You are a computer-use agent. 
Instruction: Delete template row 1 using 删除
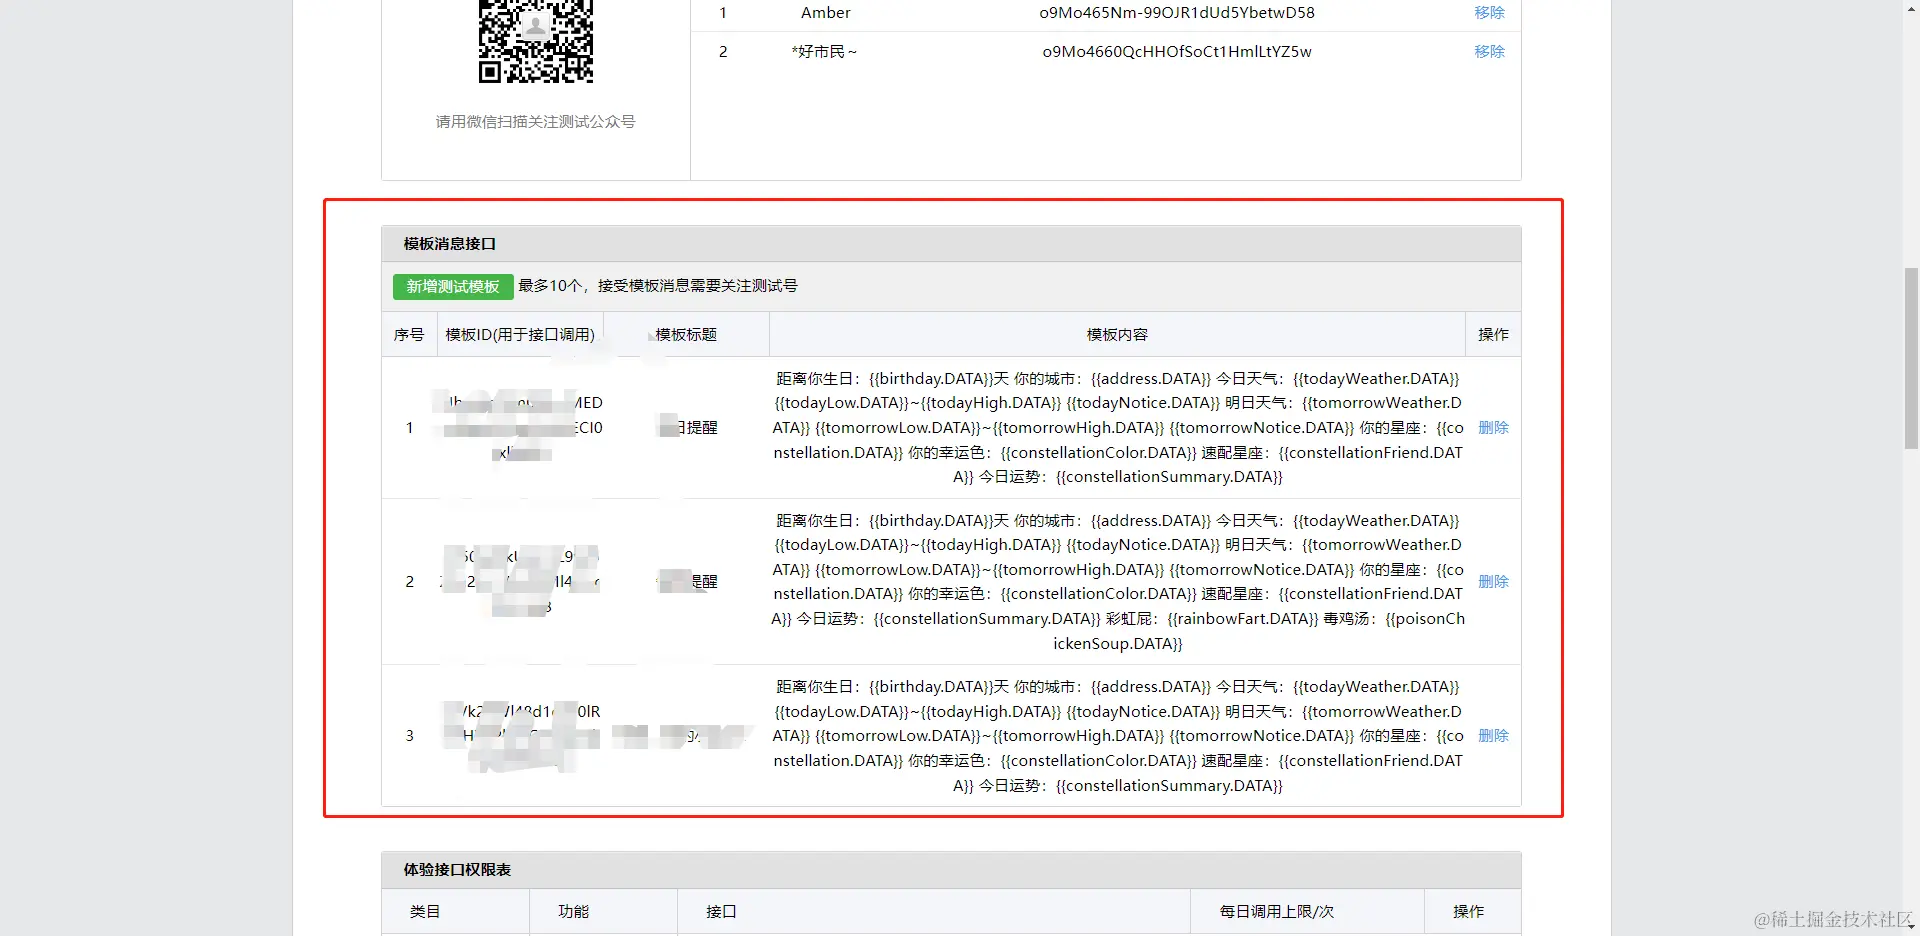click(x=1492, y=427)
